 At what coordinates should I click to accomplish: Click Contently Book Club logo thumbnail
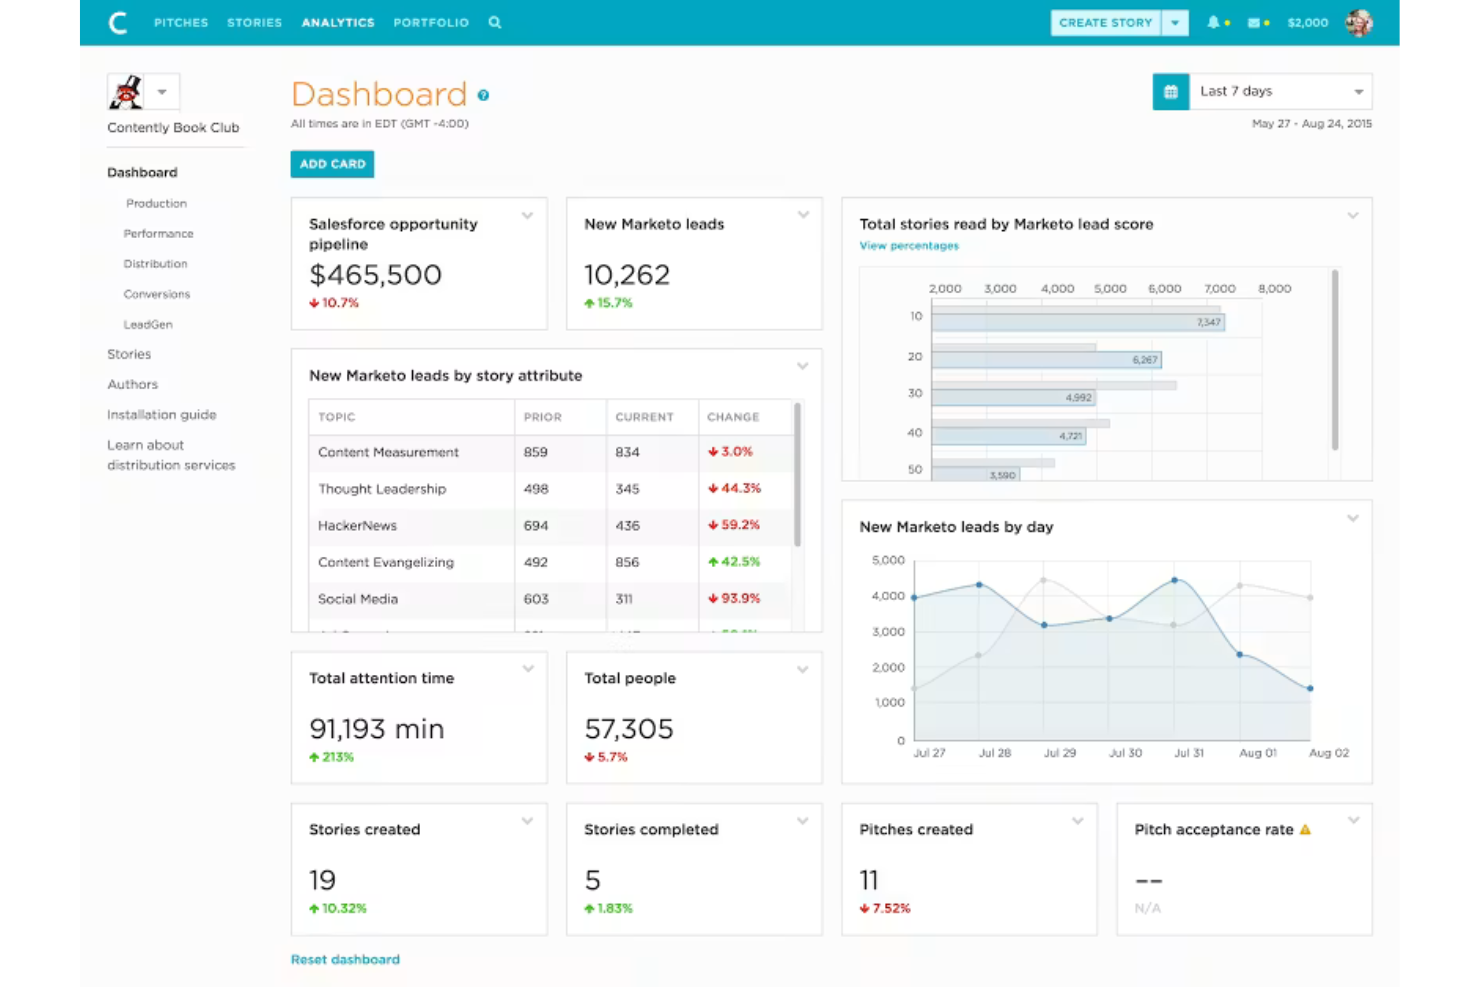(126, 91)
